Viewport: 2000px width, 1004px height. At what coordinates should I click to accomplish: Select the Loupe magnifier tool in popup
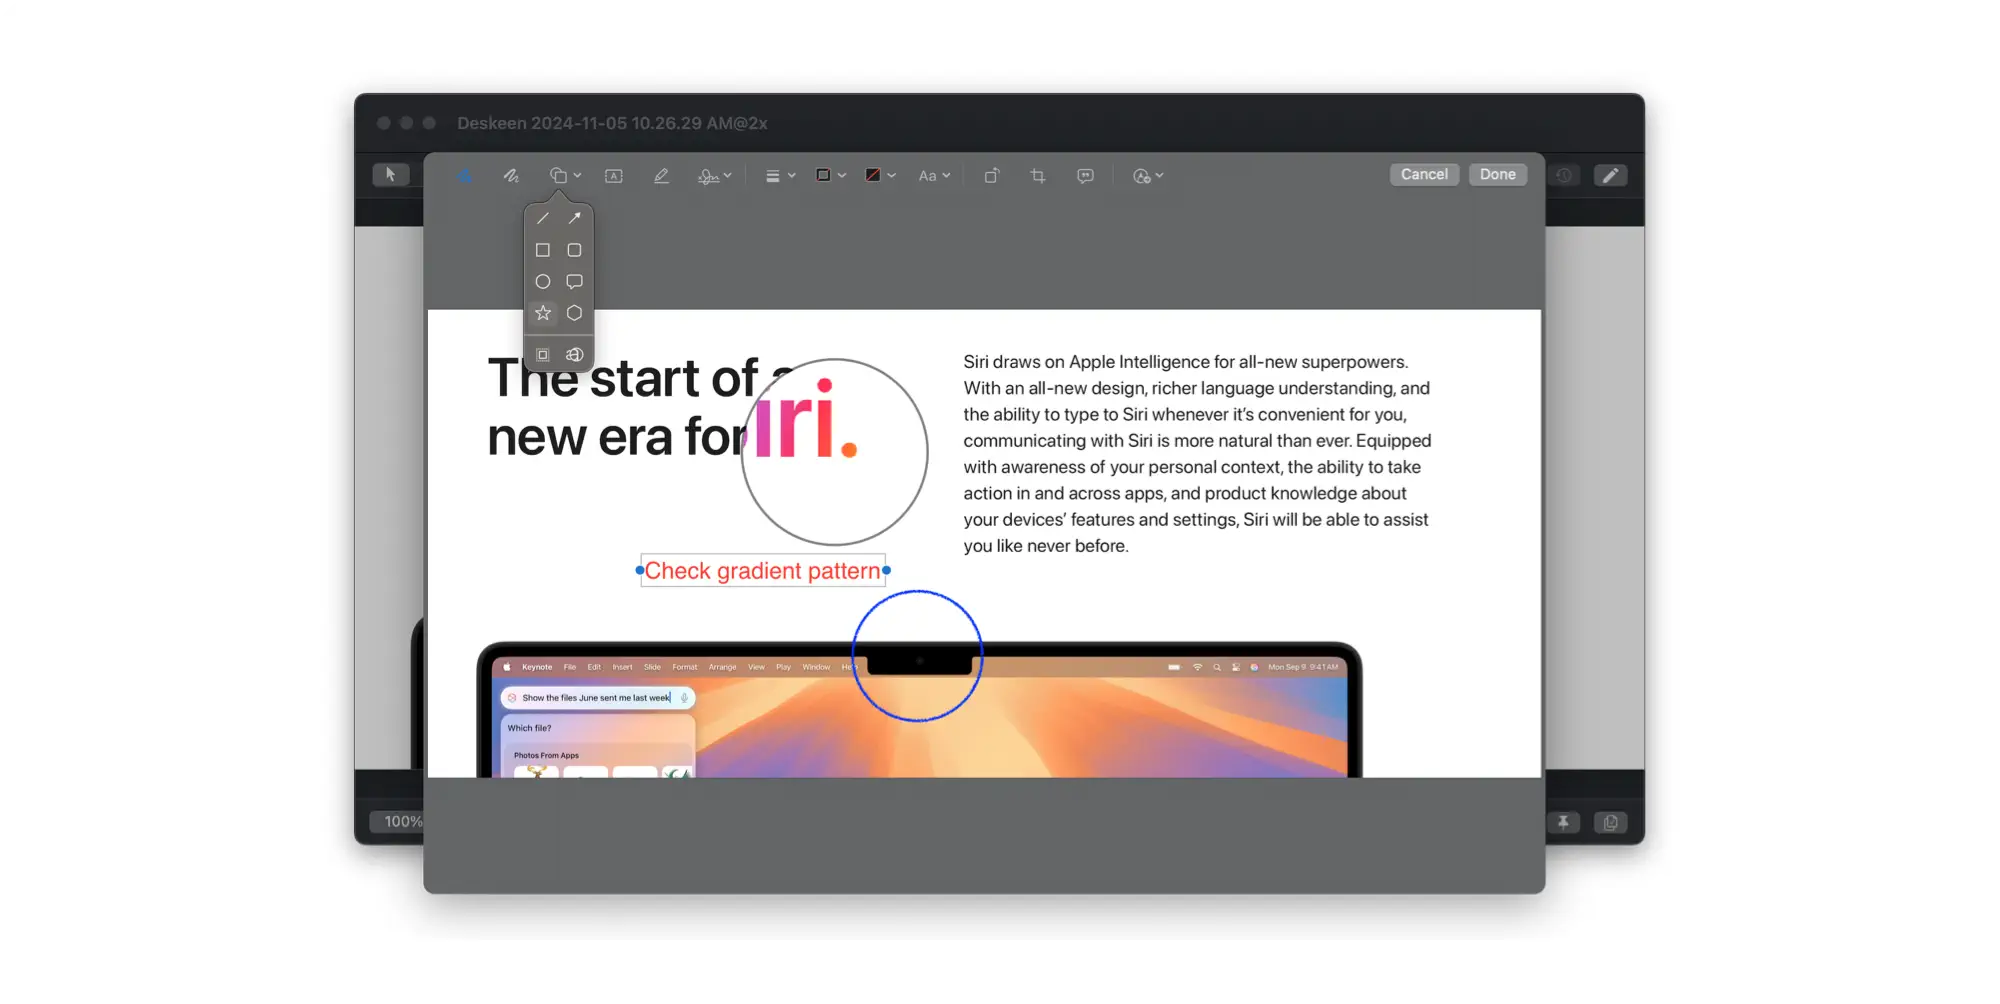click(x=574, y=355)
